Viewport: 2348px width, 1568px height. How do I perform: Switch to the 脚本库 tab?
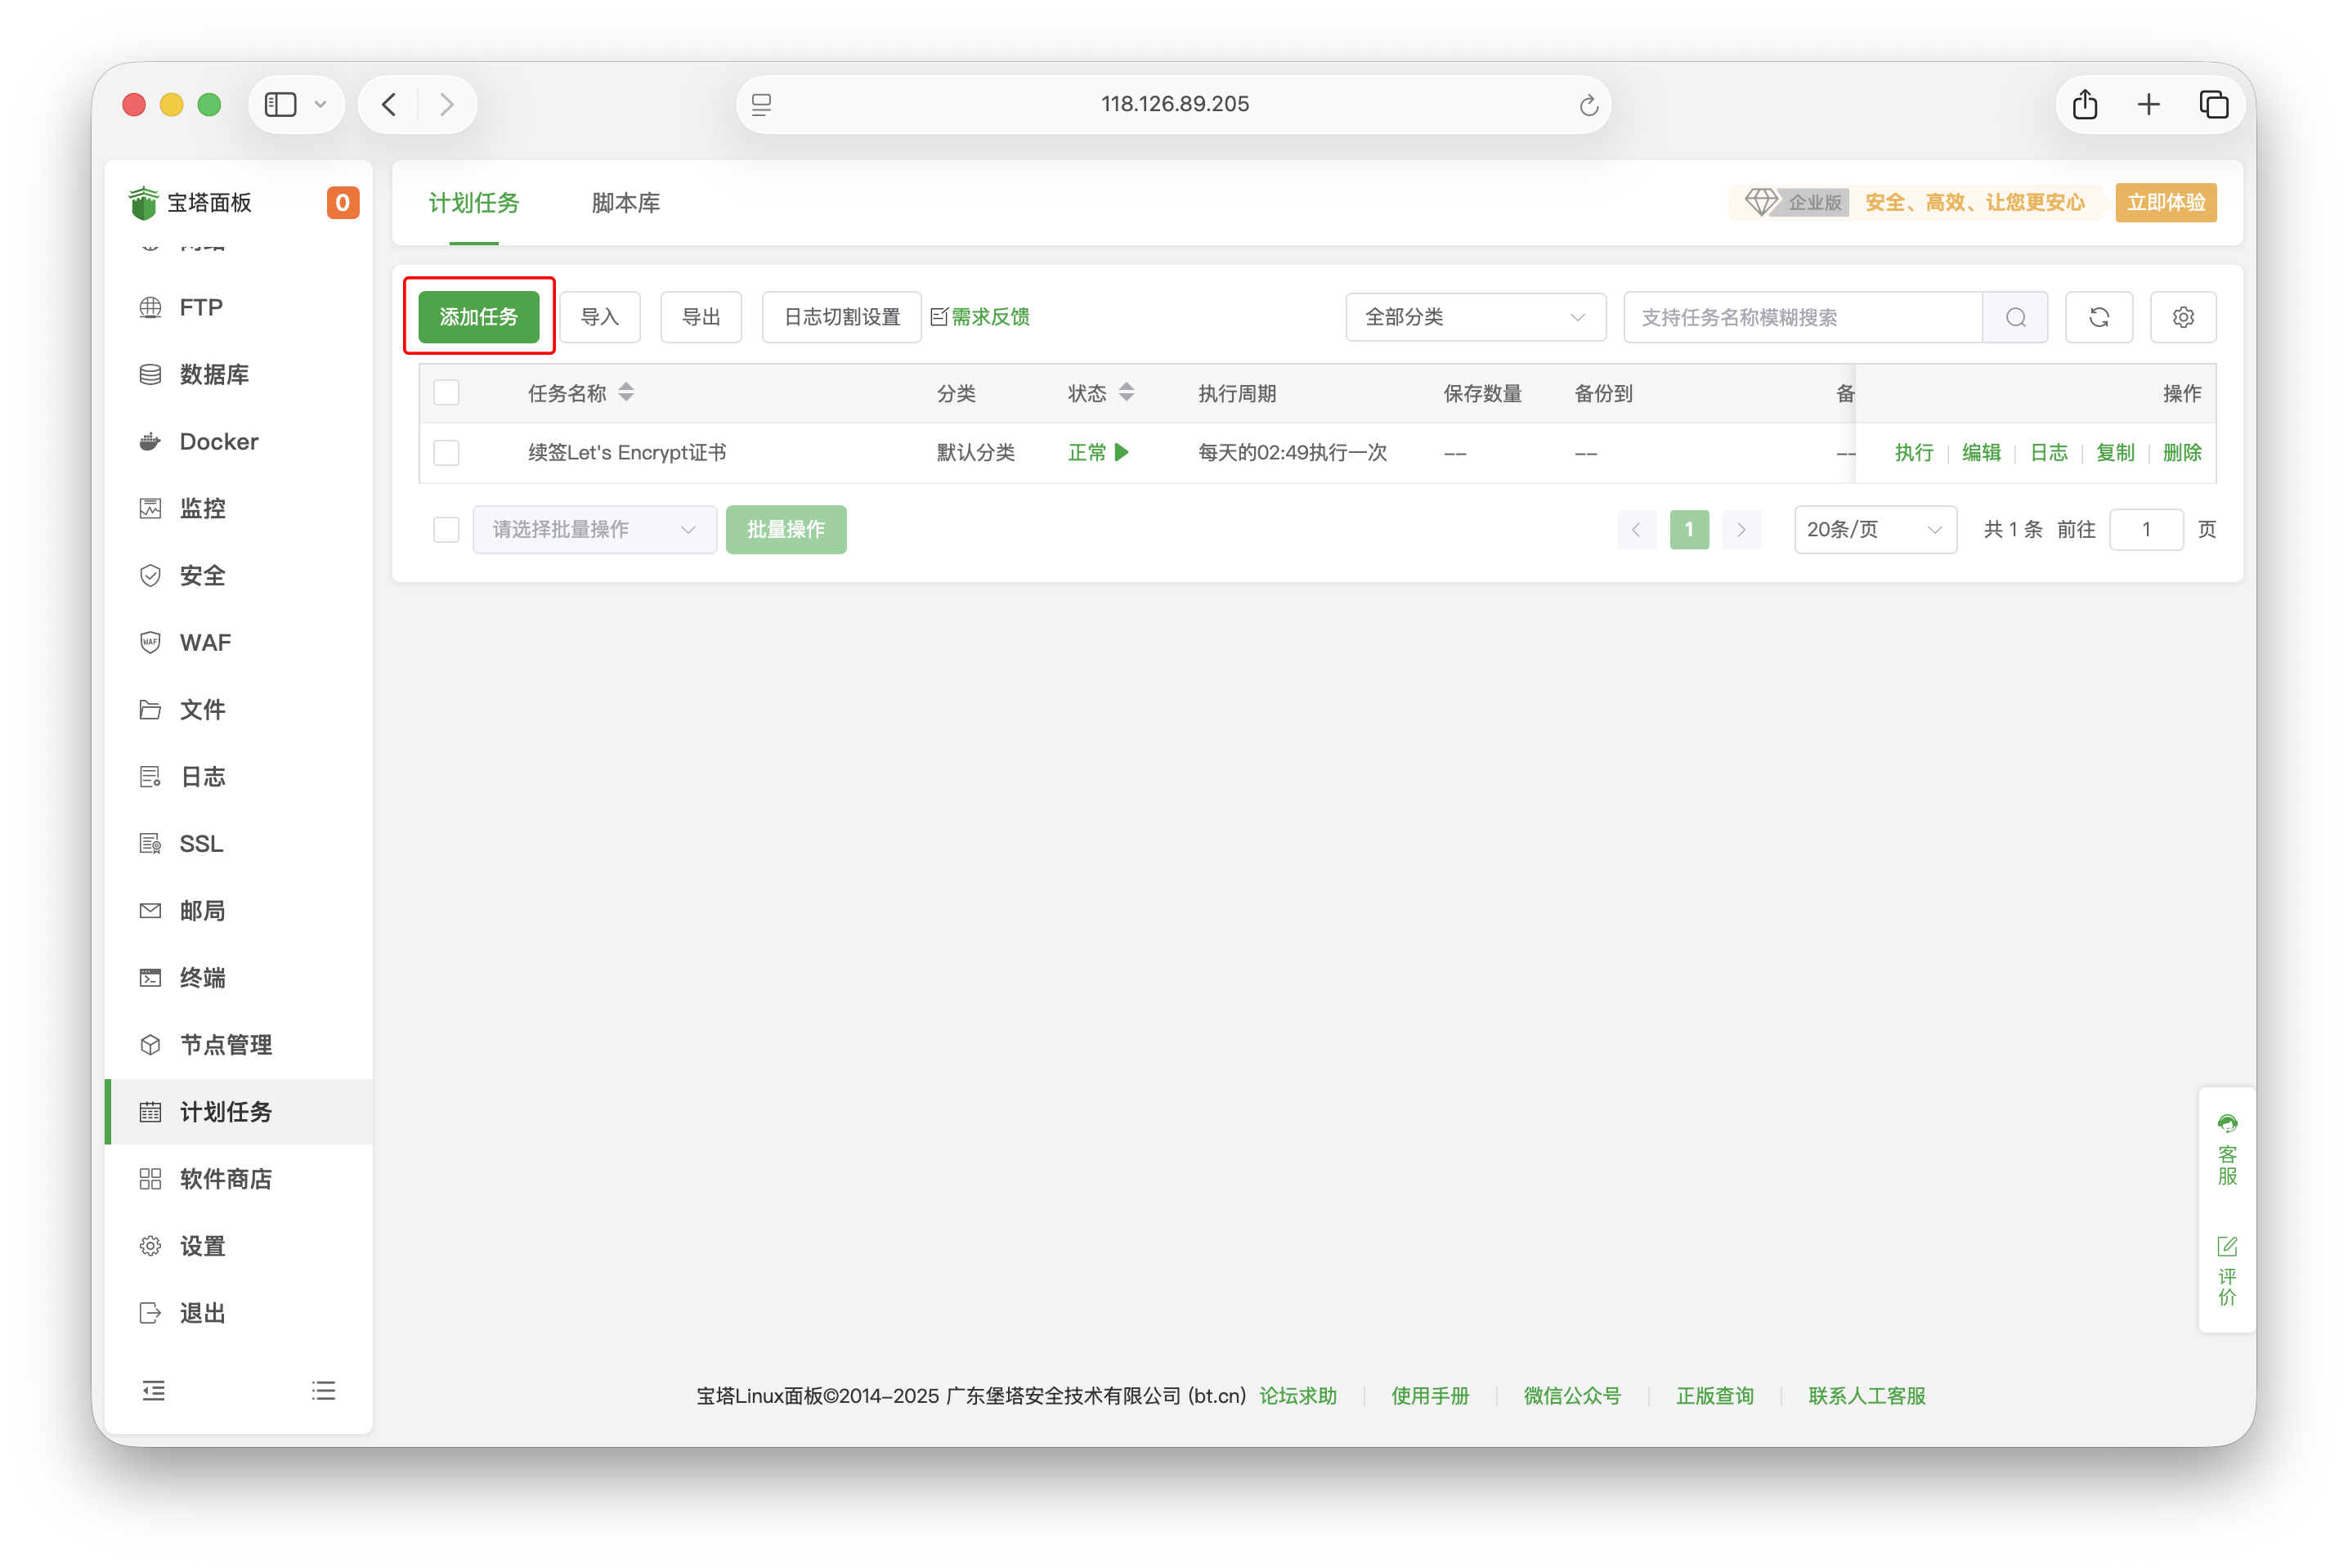626,203
